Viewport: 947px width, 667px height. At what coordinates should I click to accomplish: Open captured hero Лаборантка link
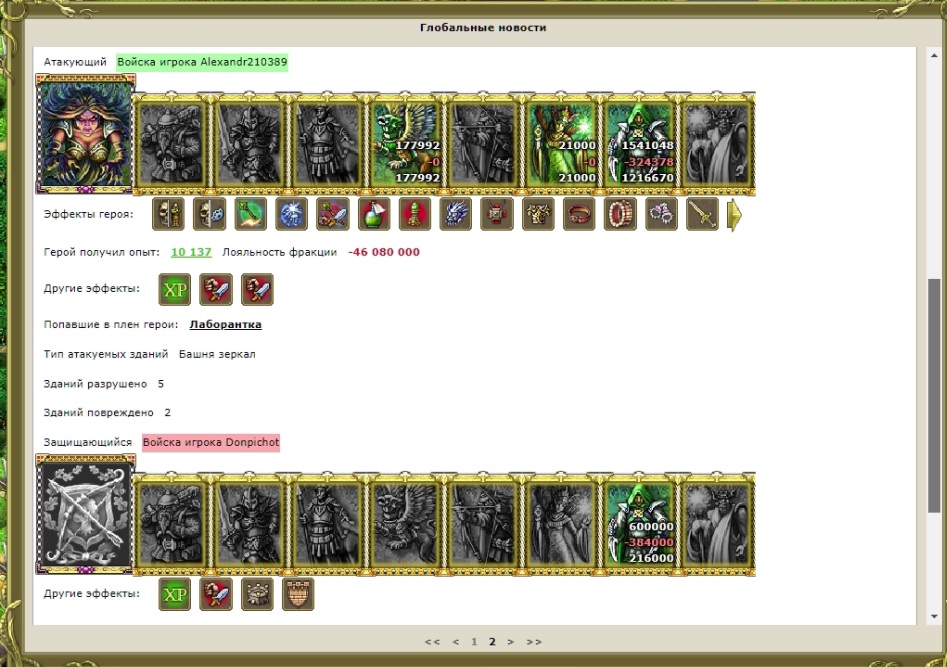[x=225, y=324]
